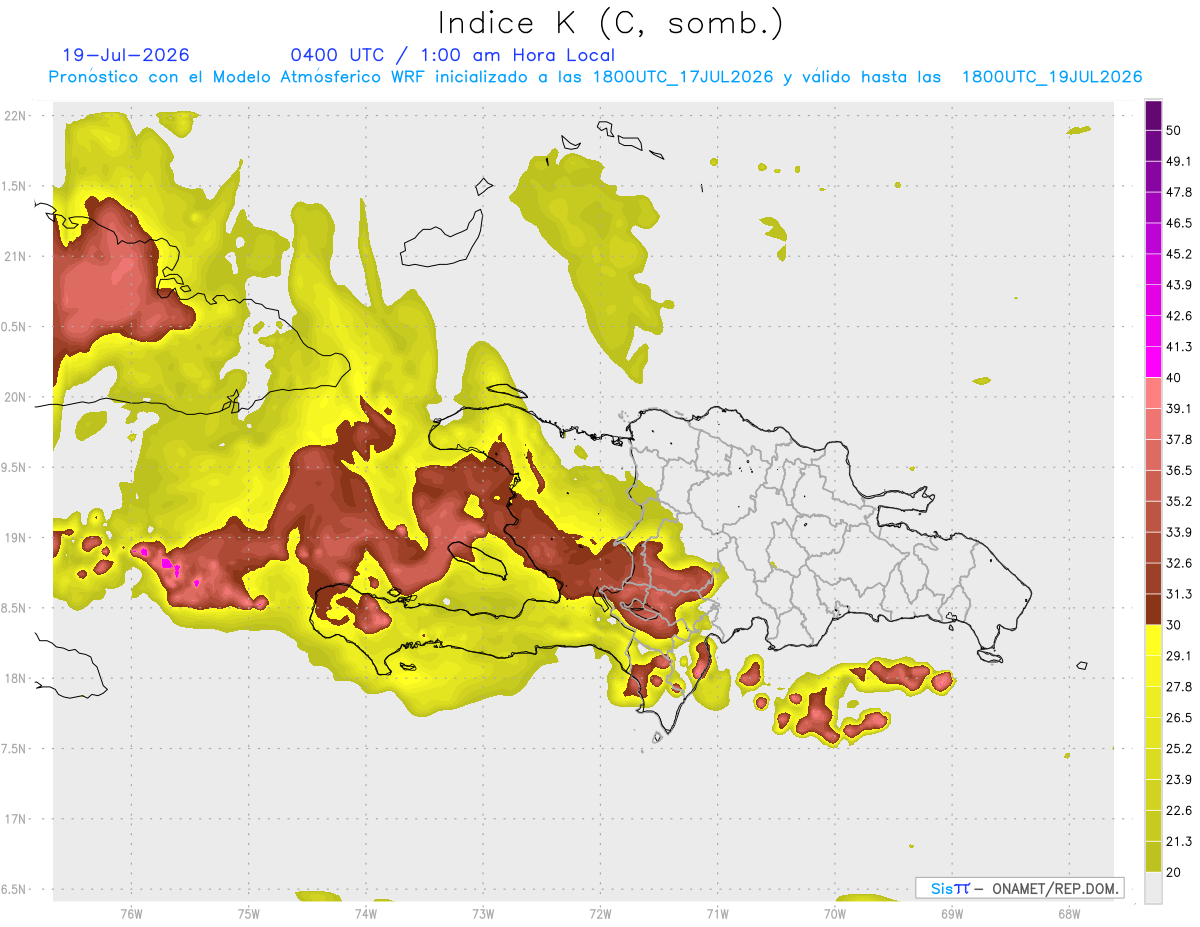Click the '36.5' color scale label
1200x927 pixels.
[1178, 471]
